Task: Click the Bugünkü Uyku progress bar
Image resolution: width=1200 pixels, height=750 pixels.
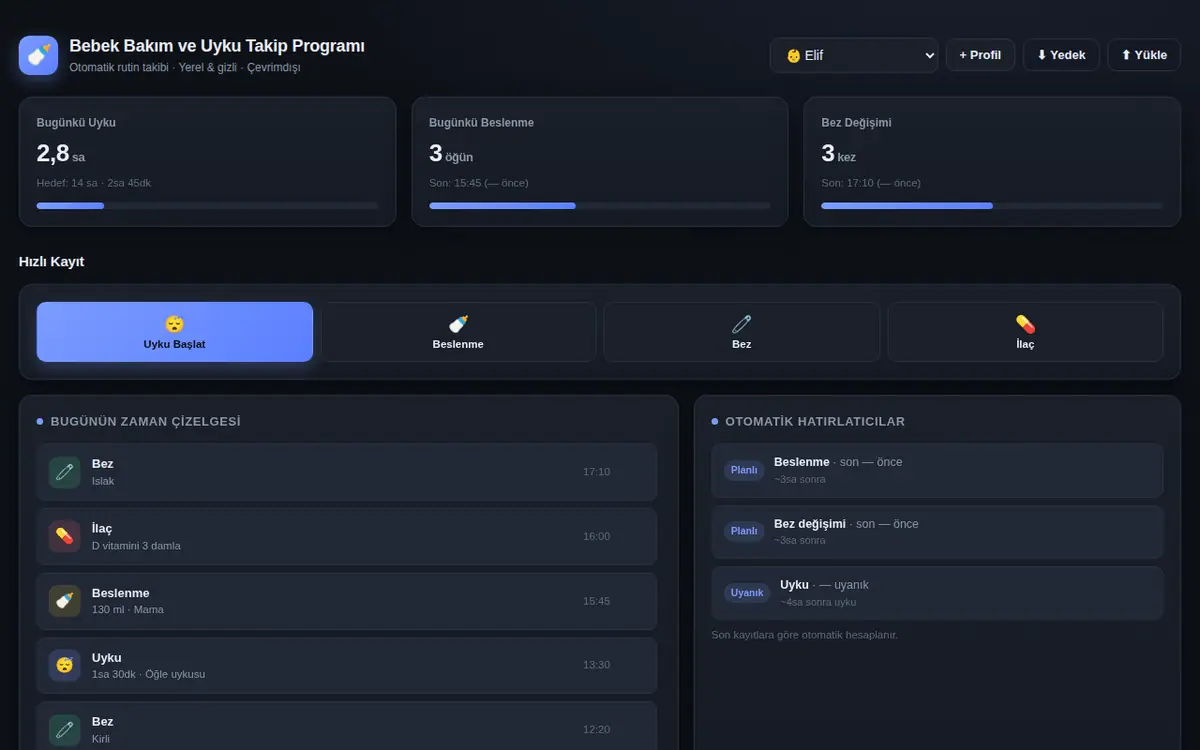Action: point(208,206)
